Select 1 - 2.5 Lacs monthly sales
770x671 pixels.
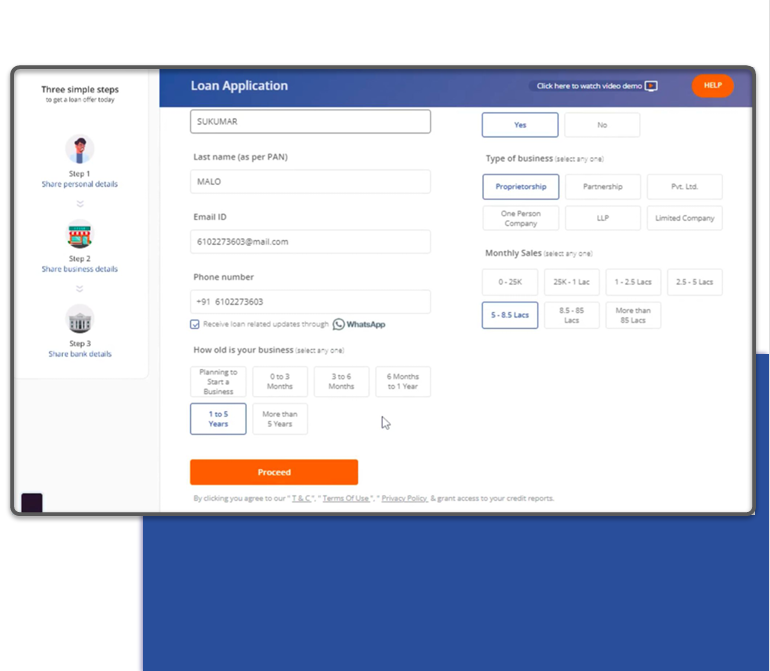point(633,282)
